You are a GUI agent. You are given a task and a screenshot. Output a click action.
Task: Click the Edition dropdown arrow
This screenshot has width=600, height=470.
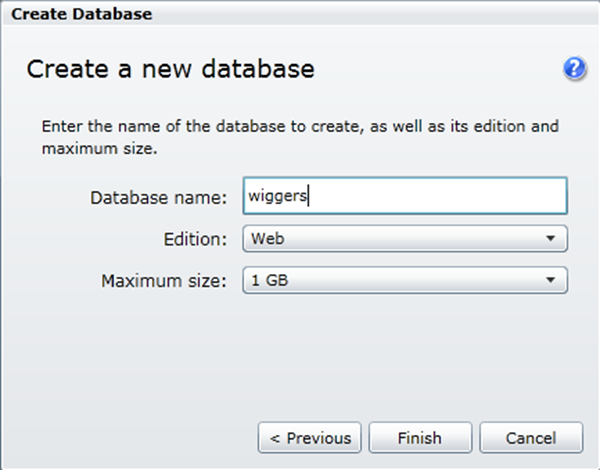coord(550,239)
